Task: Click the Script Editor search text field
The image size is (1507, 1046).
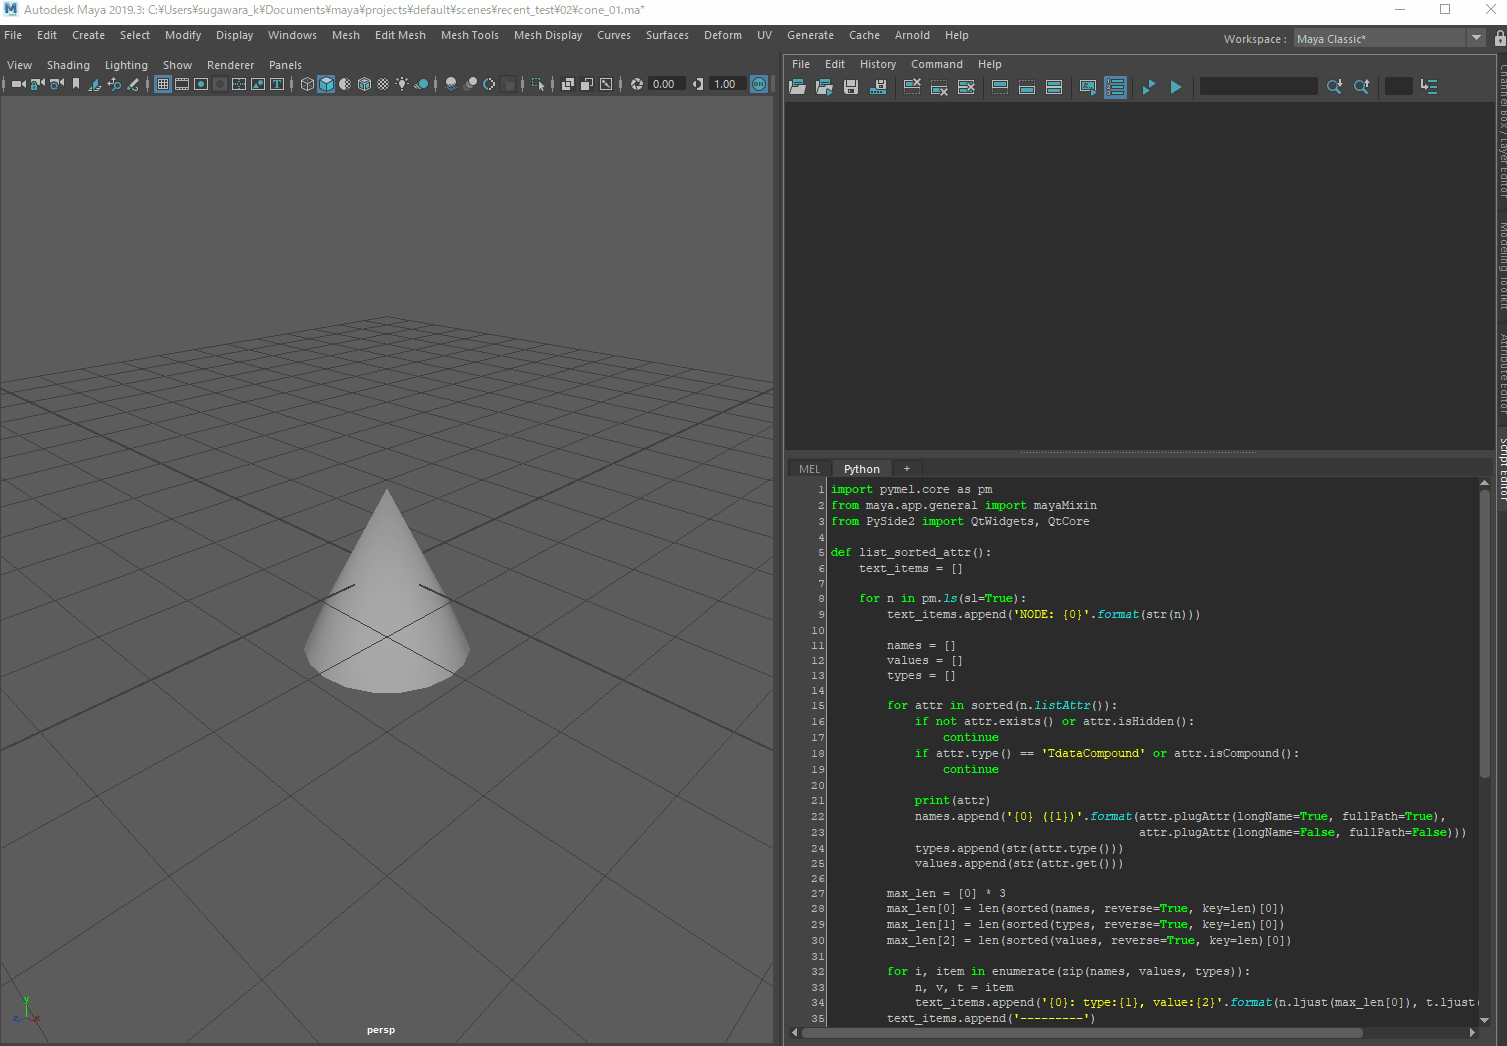Action: pyautogui.click(x=1258, y=87)
